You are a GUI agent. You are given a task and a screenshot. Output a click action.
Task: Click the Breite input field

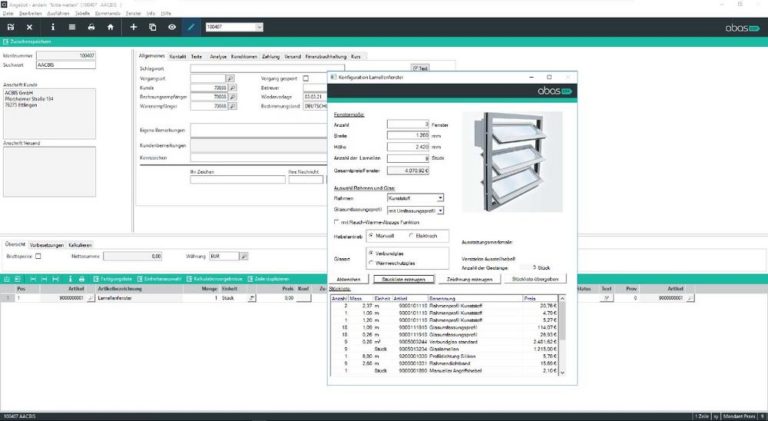pyautogui.click(x=408, y=133)
